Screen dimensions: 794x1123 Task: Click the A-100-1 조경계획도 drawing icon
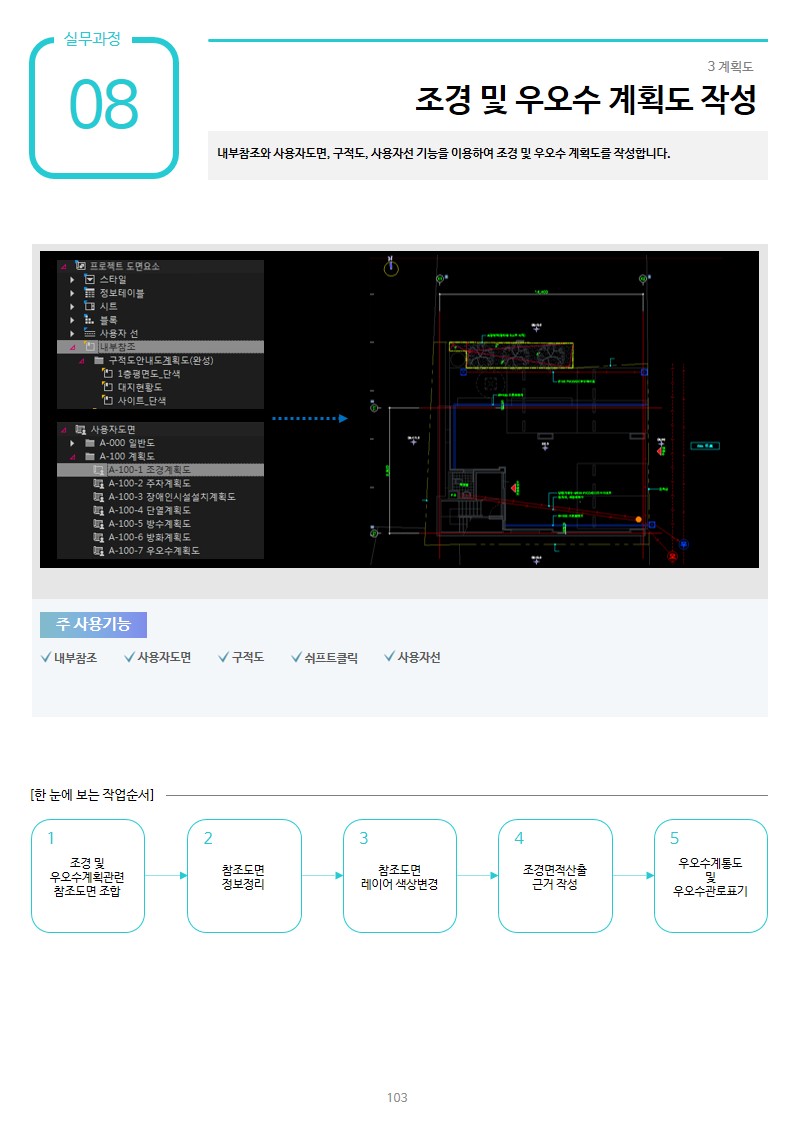click(x=99, y=470)
